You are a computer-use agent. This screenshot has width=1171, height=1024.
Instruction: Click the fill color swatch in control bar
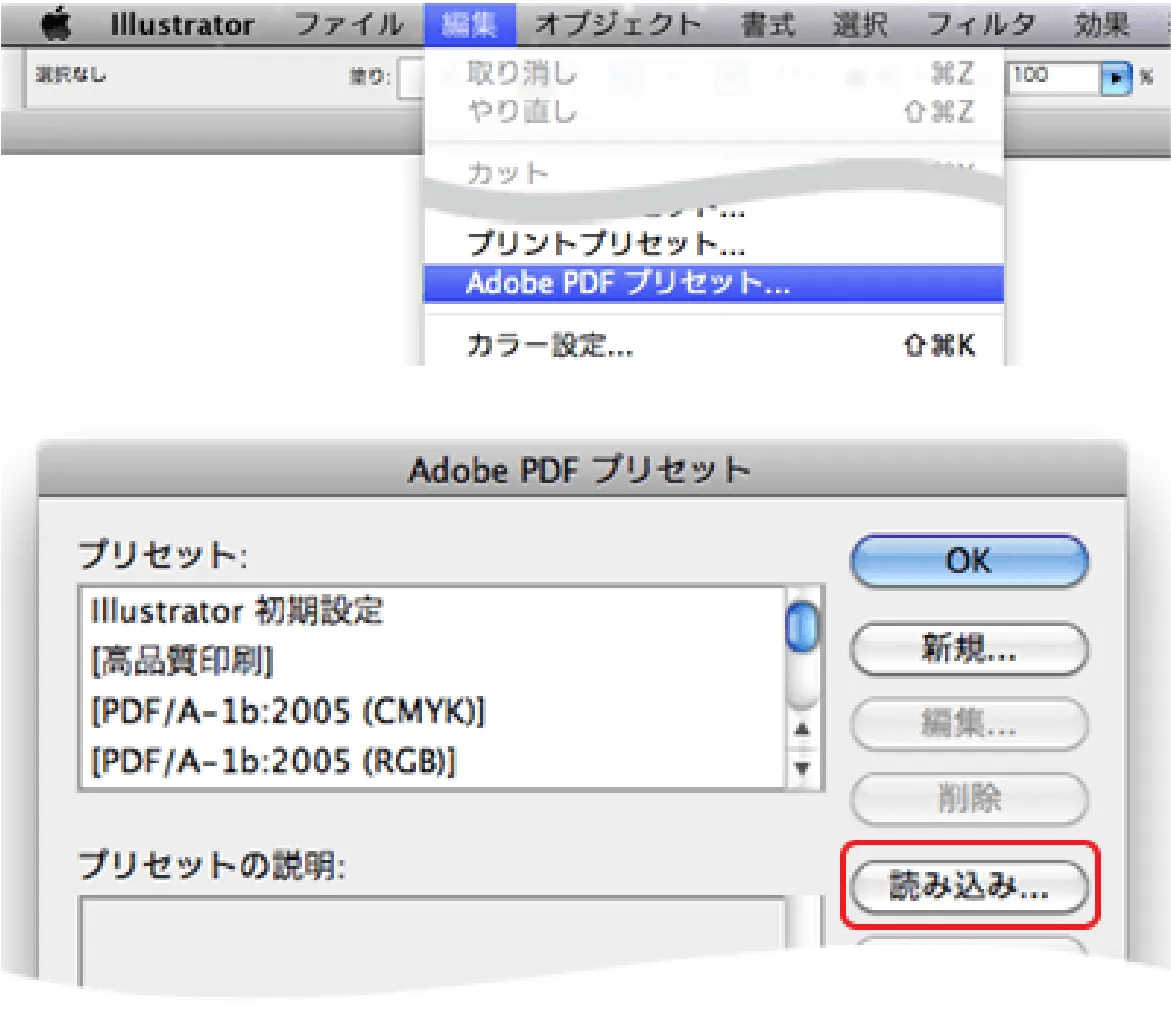(410, 78)
